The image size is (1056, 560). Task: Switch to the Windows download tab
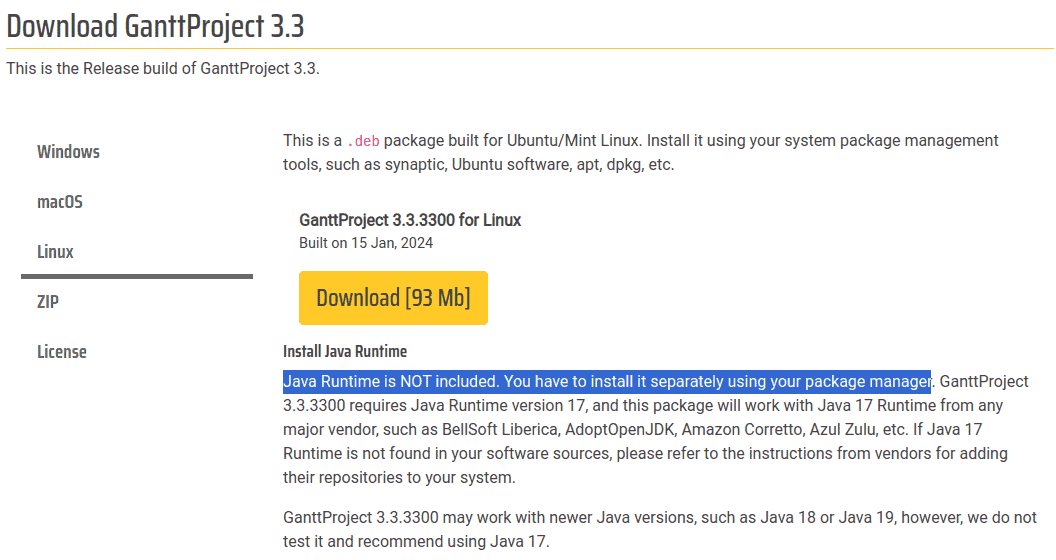click(x=69, y=152)
